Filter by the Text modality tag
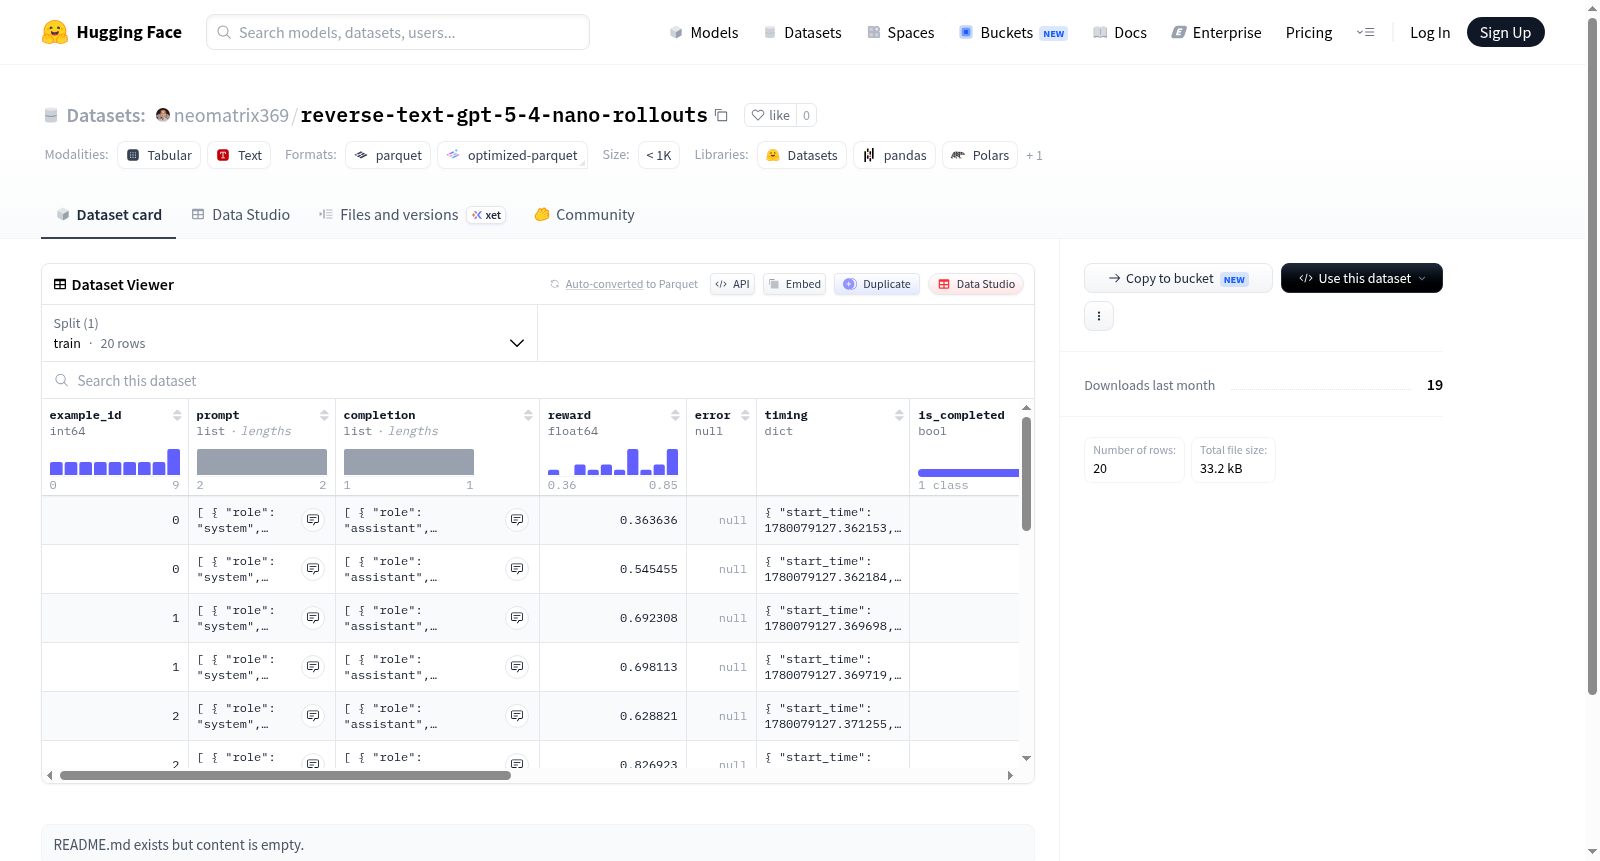 tap(239, 155)
